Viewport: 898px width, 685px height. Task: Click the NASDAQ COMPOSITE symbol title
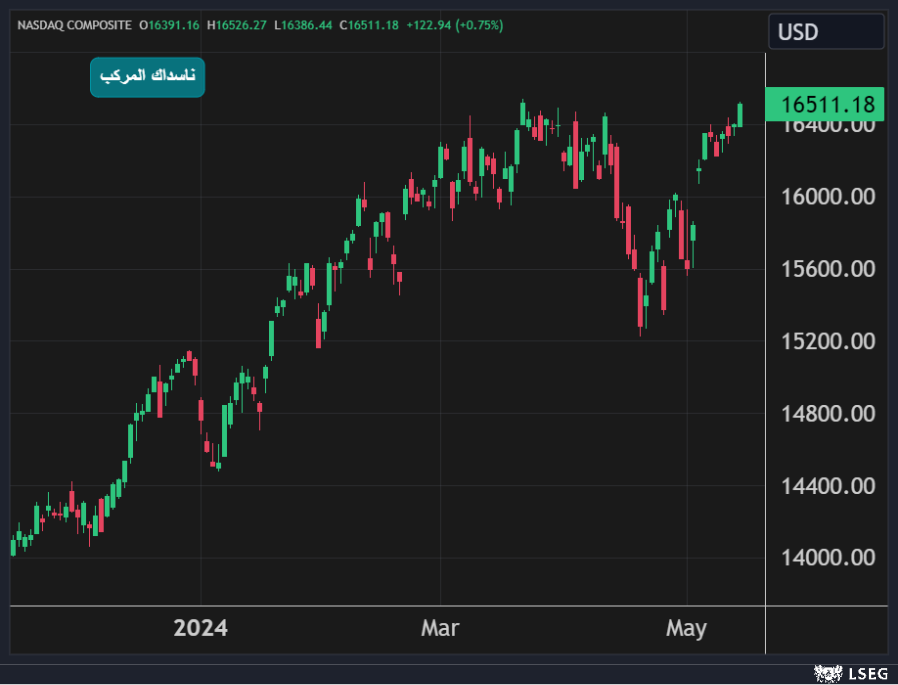tap(74, 24)
